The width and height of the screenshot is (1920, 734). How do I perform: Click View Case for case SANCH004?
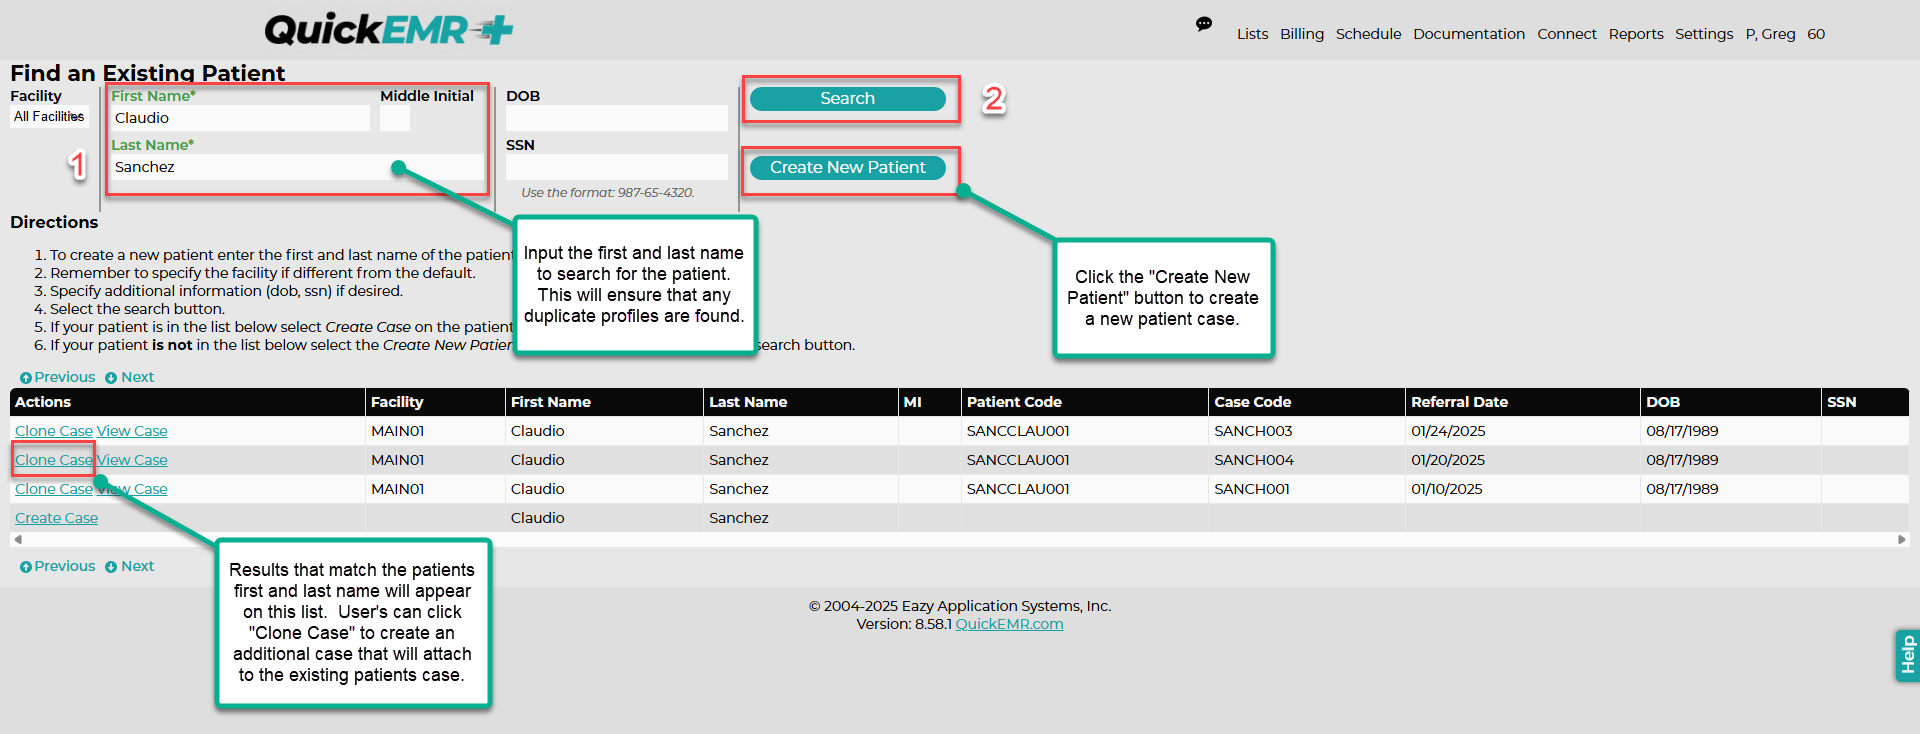pos(132,460)
